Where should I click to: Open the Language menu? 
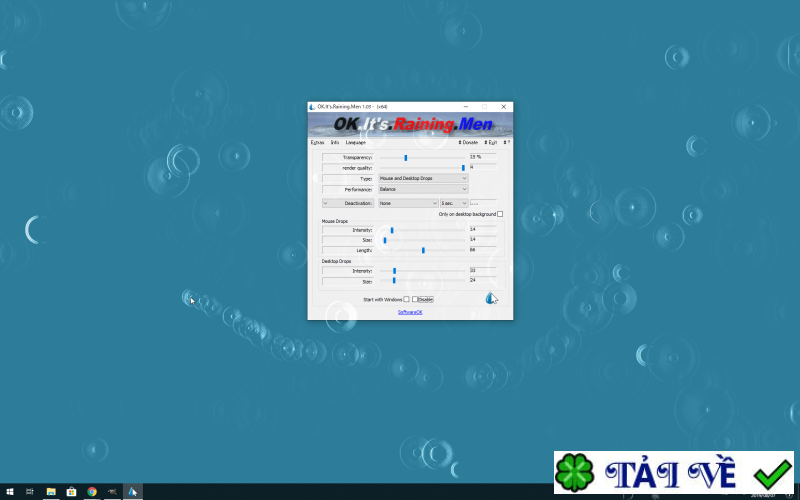[356, 142]
